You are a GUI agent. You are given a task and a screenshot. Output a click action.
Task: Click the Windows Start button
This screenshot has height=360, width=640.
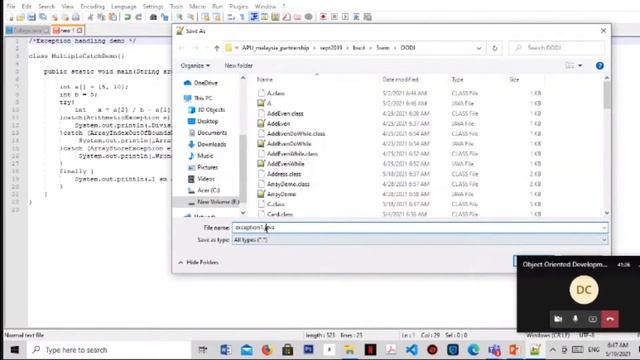coord(15,350)
